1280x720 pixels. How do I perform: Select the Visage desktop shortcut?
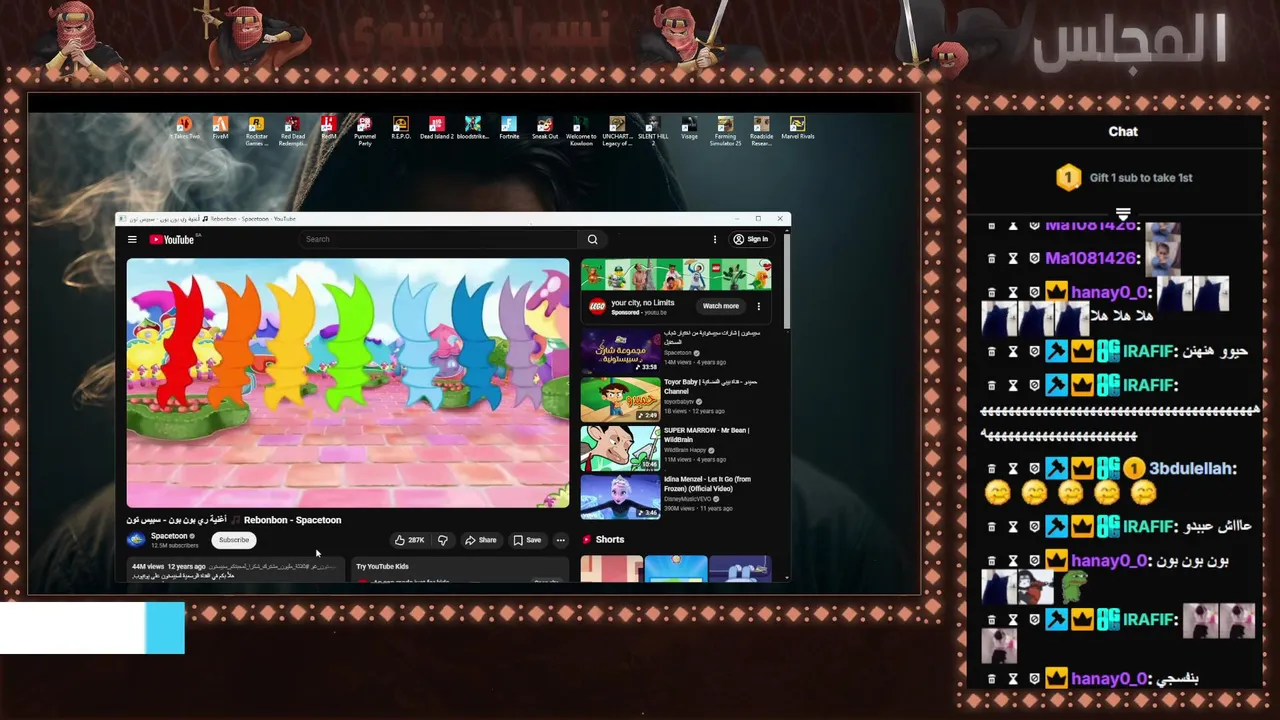click(689, 128)
